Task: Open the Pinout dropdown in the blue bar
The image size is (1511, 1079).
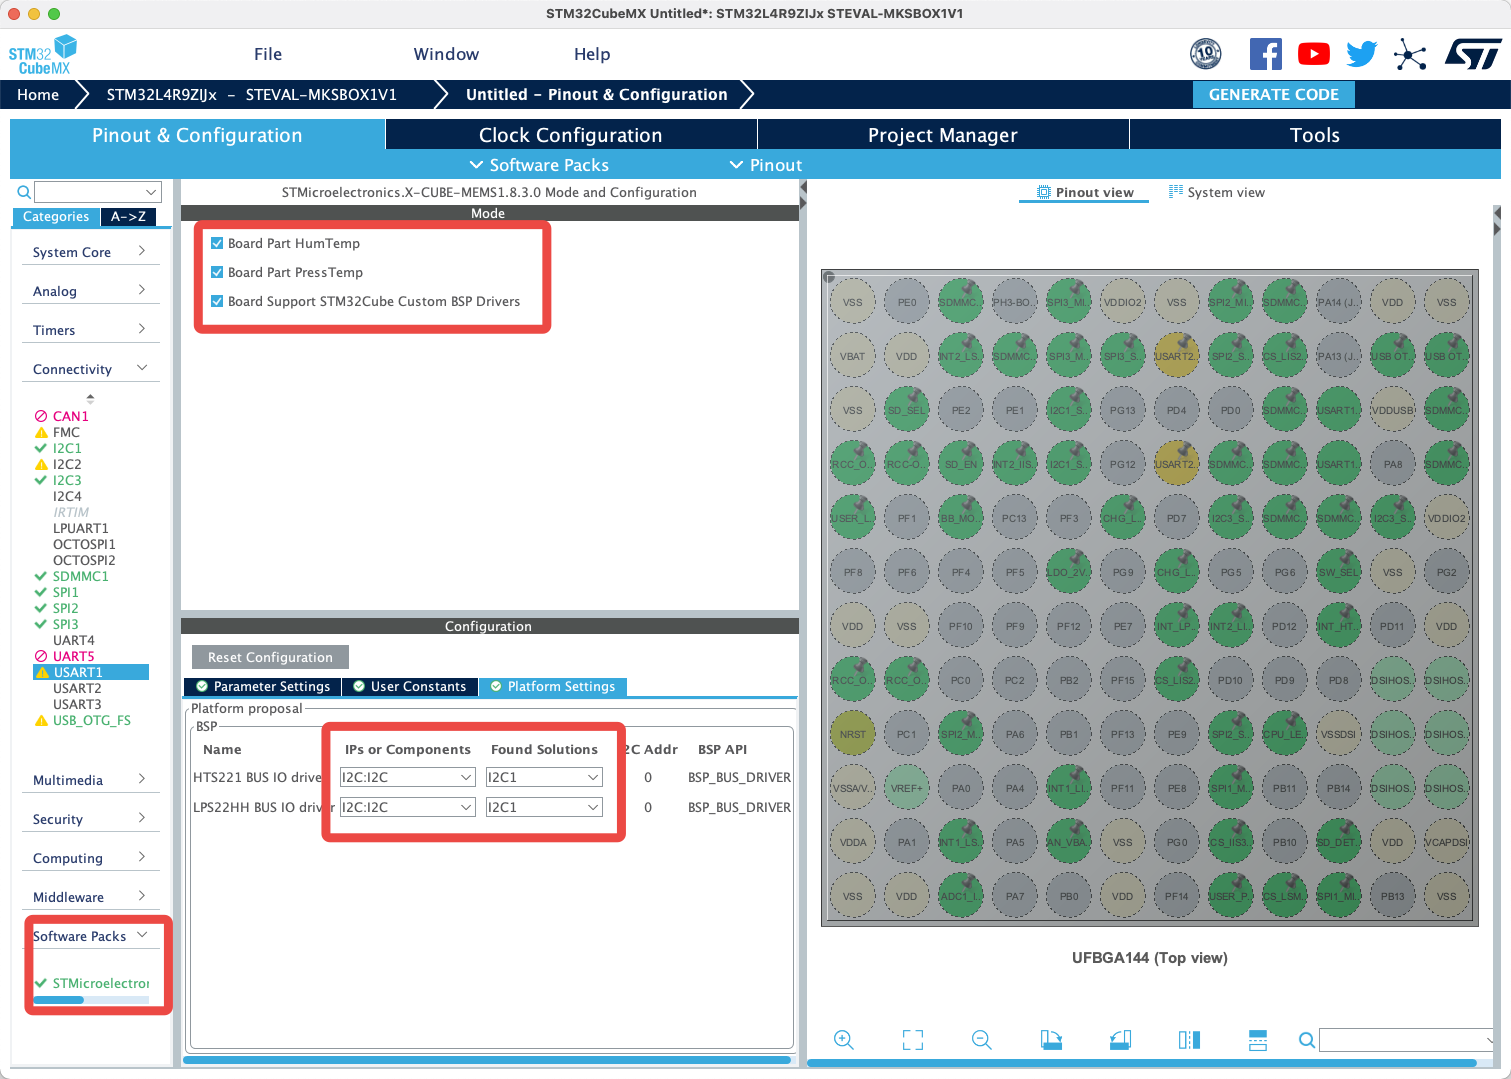Action: [x=766, y=165]
